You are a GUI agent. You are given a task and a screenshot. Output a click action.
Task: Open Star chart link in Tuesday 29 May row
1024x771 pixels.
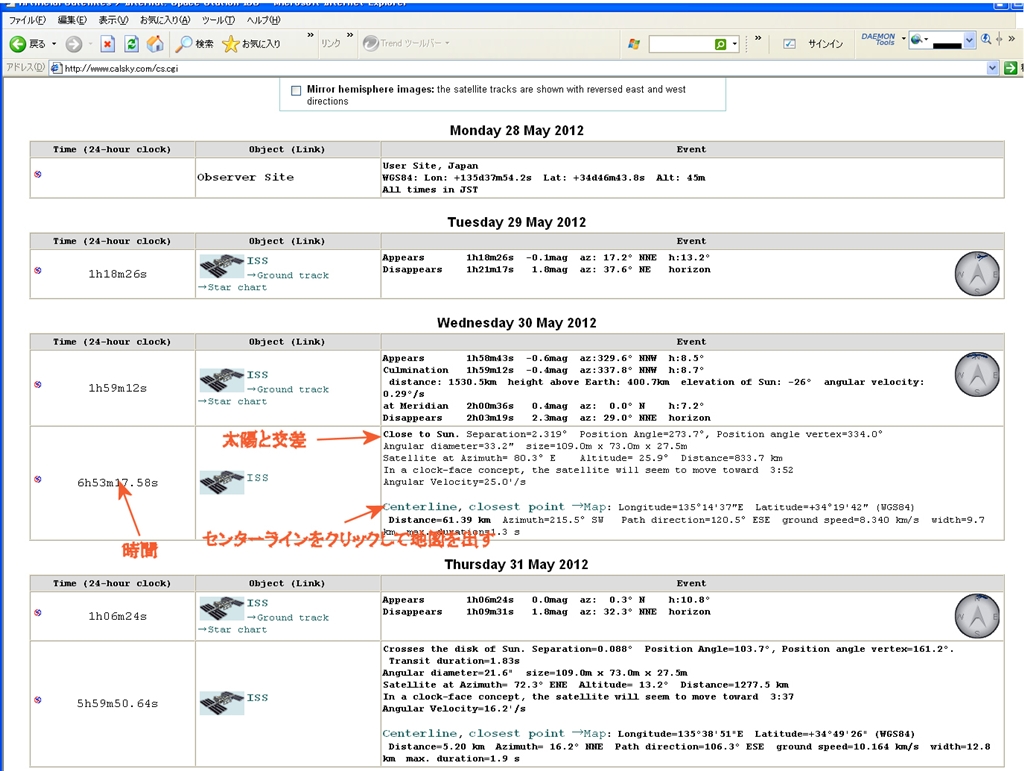(x=232, y=287)
